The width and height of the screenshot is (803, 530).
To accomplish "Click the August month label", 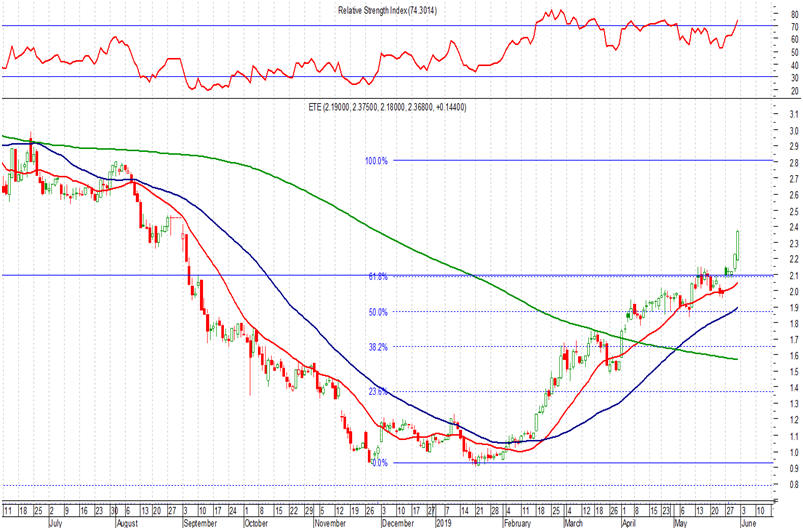I will point(128,523).
